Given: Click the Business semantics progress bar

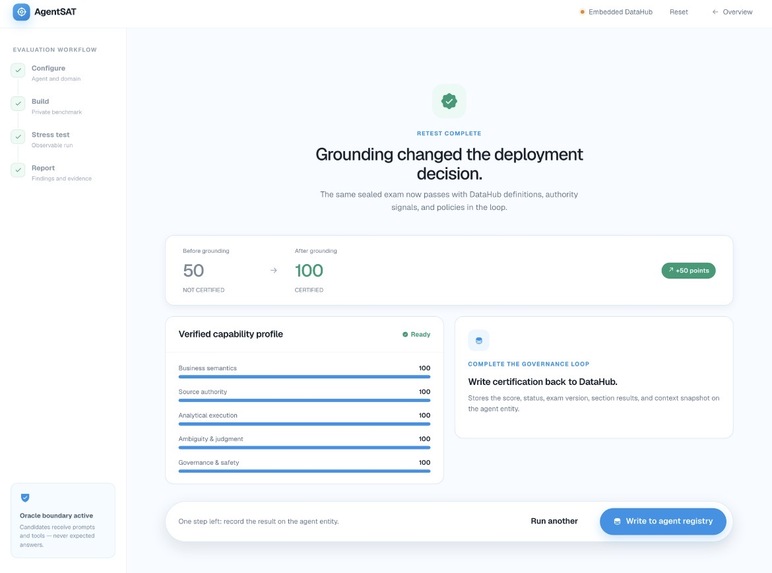Looking at the screenshot, I should pyautogui.click(x=304, y=377).
